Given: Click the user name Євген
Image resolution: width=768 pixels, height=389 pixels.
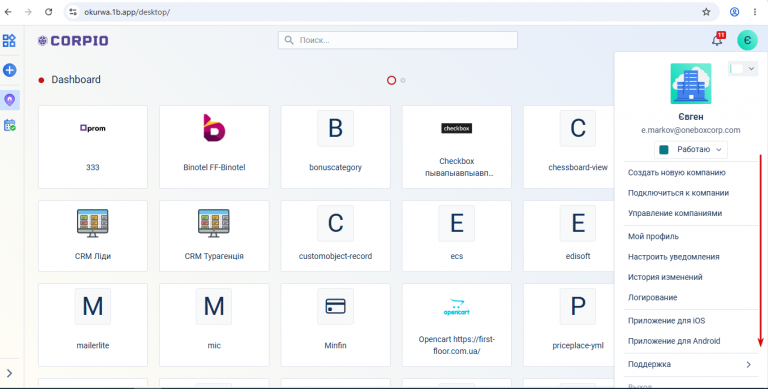Looking at the screenshot, I should 691,117.
